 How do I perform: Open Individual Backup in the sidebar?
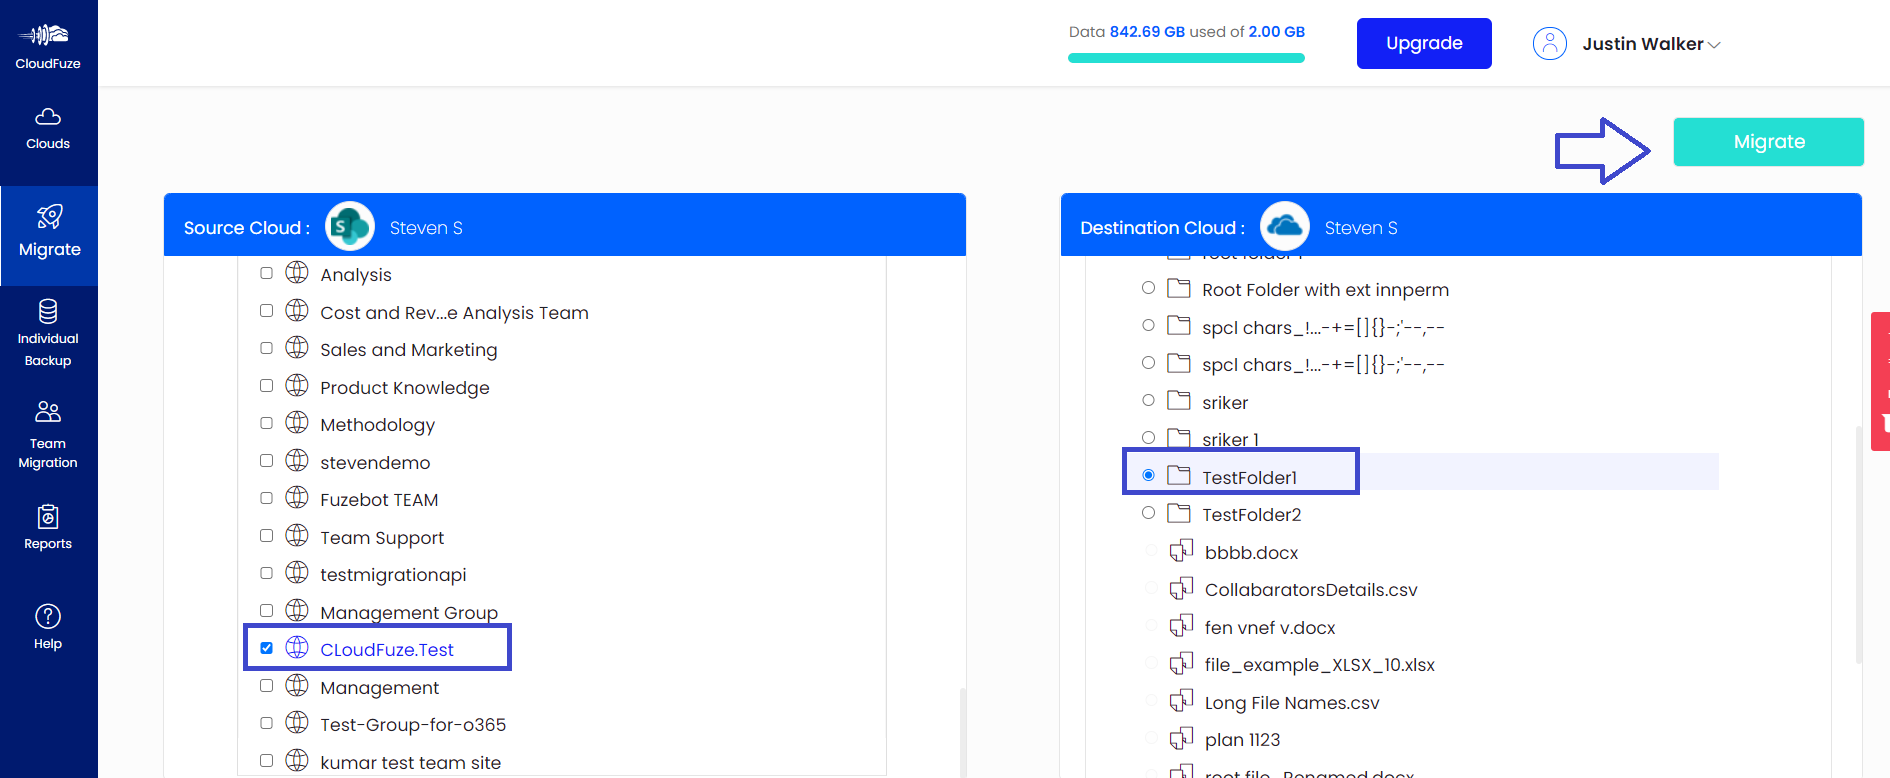48,333
